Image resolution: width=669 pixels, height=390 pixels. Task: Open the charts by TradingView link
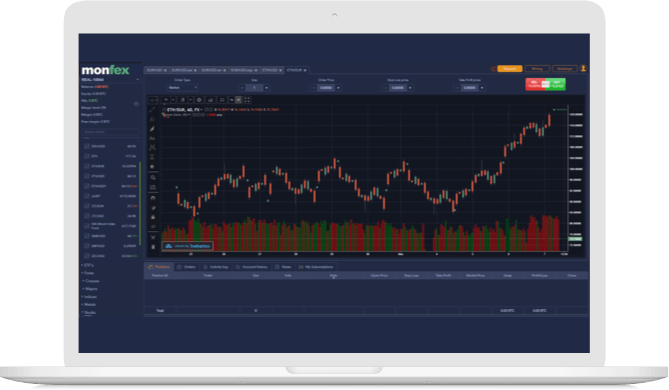pos(187,246)
